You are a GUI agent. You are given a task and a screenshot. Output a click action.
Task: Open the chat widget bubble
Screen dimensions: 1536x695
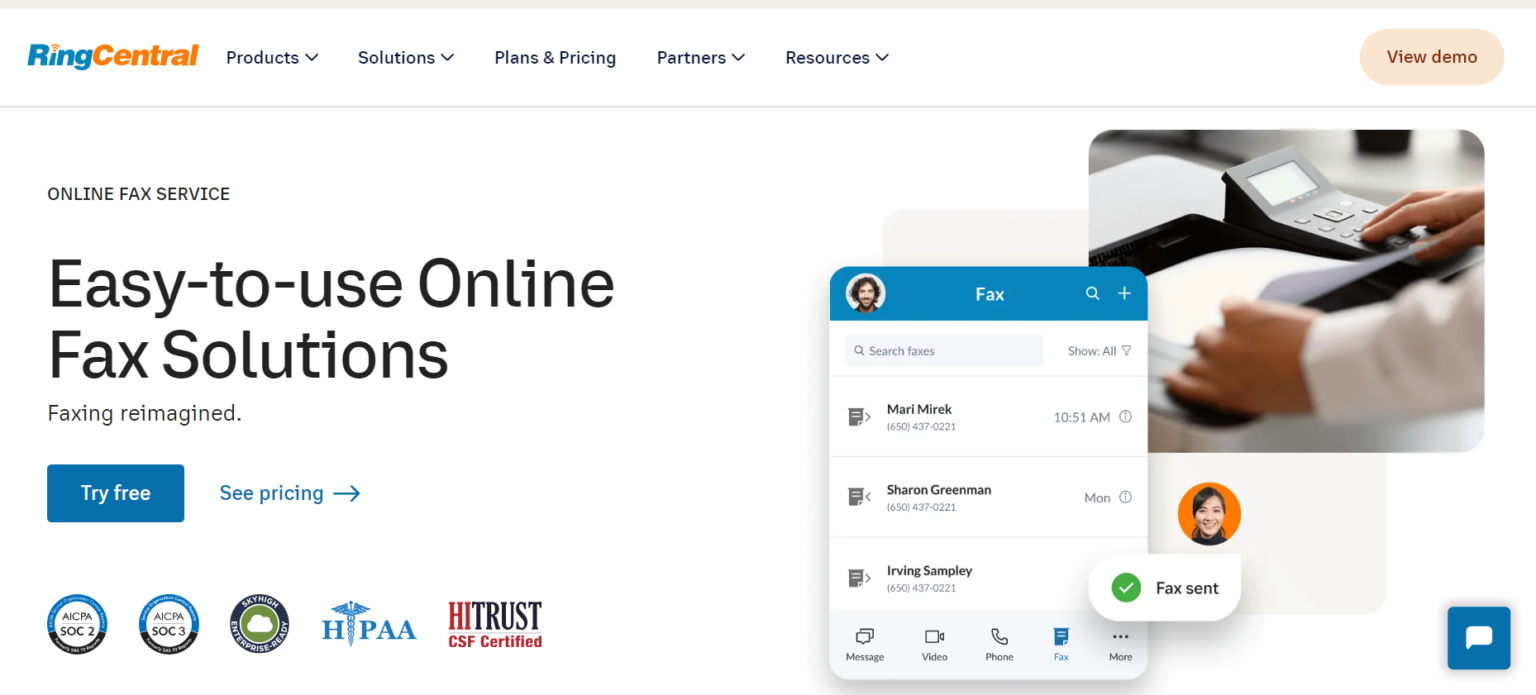1478,637
